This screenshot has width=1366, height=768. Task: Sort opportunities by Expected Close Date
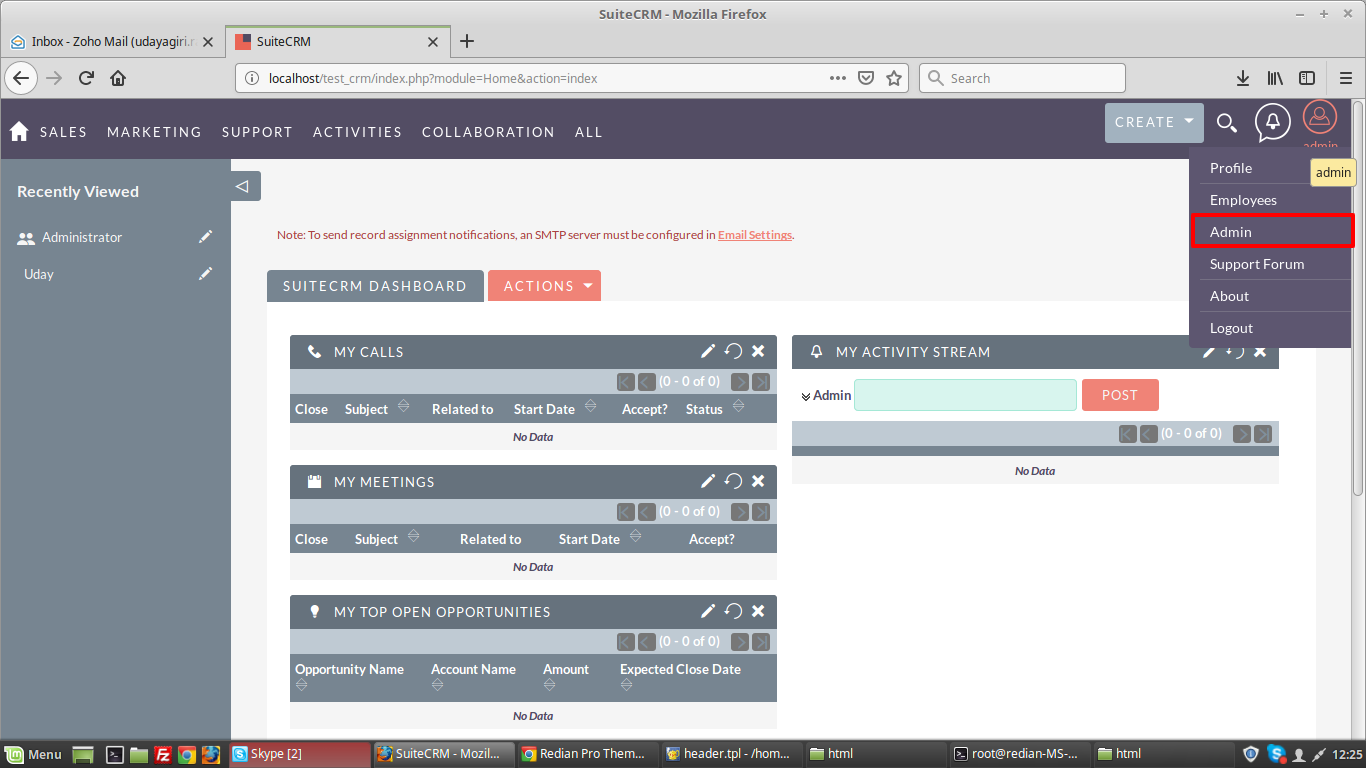pyautogui.click(x=626, y=685)
